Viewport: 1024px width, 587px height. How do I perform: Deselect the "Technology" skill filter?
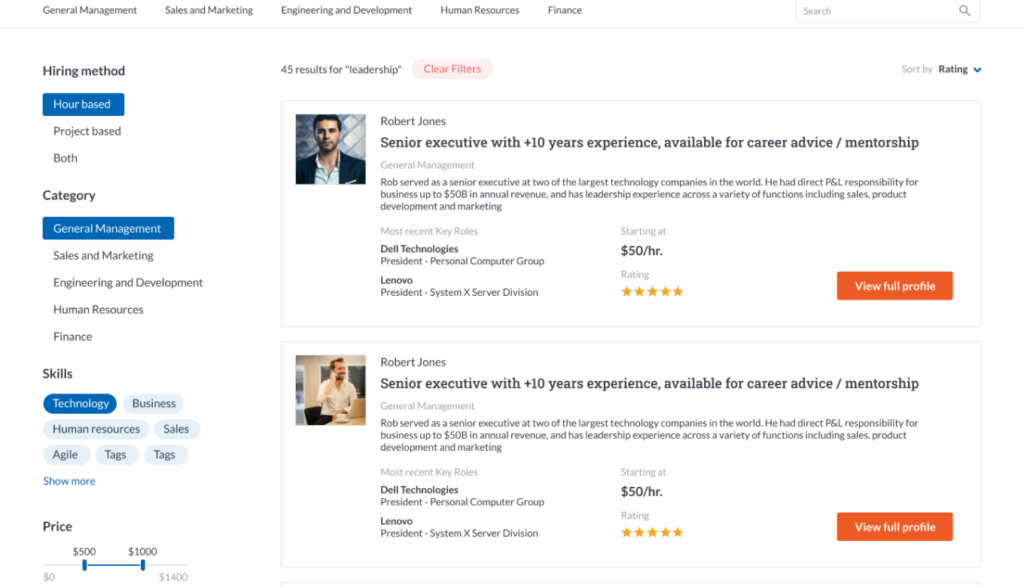click(80, 403)
